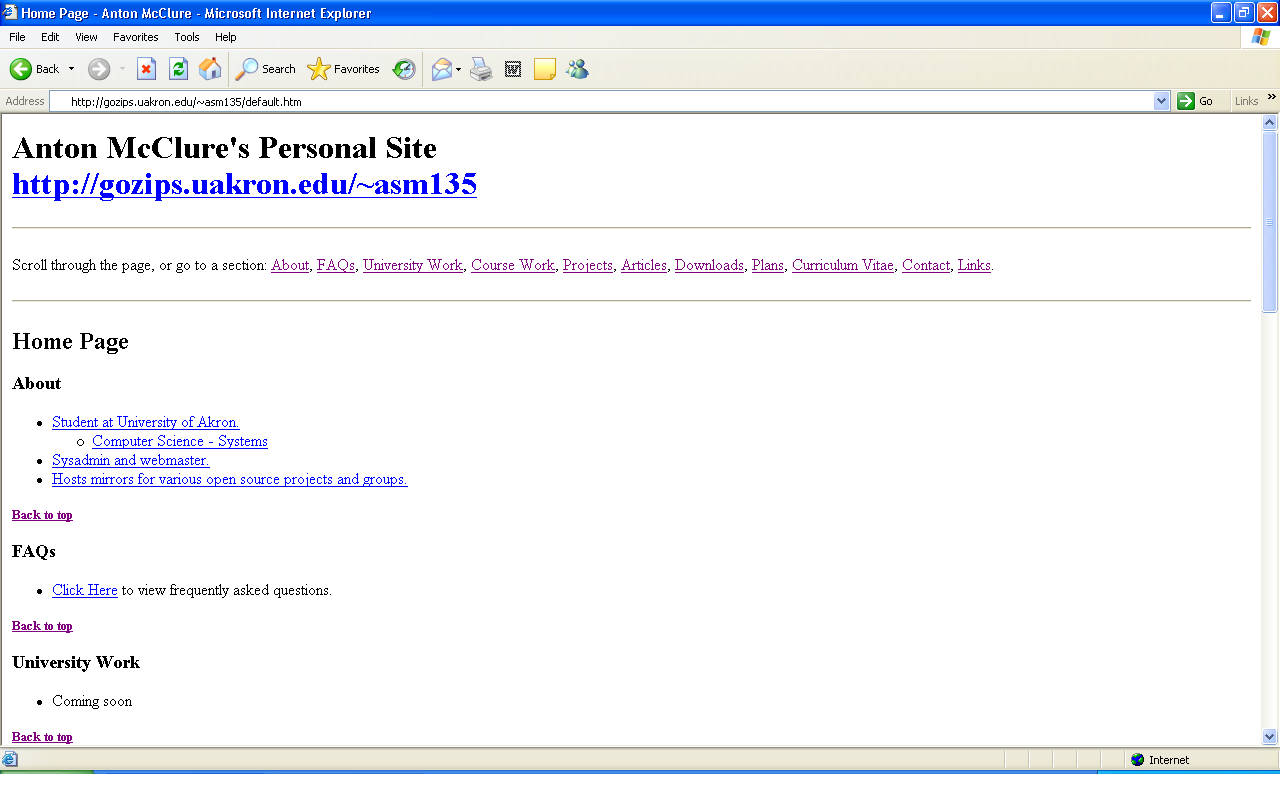
Task: Expand the address bar URL dropdown
Action: pyautogui.click(x=1161, y=101)
